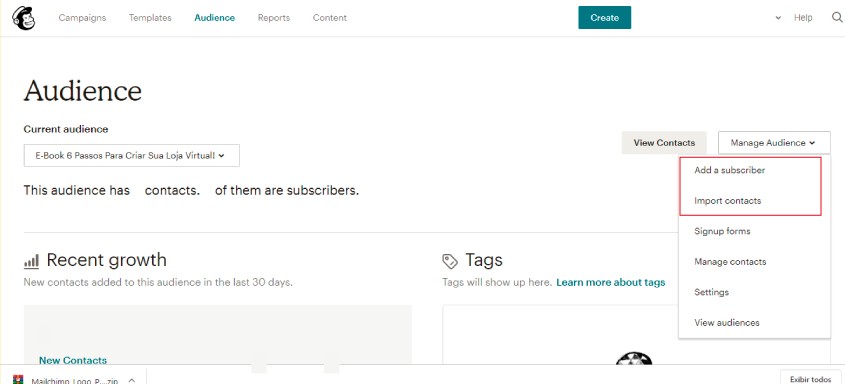Click the downloaded zip file icon
Viewport: 845px width, 384px height.
18,380
